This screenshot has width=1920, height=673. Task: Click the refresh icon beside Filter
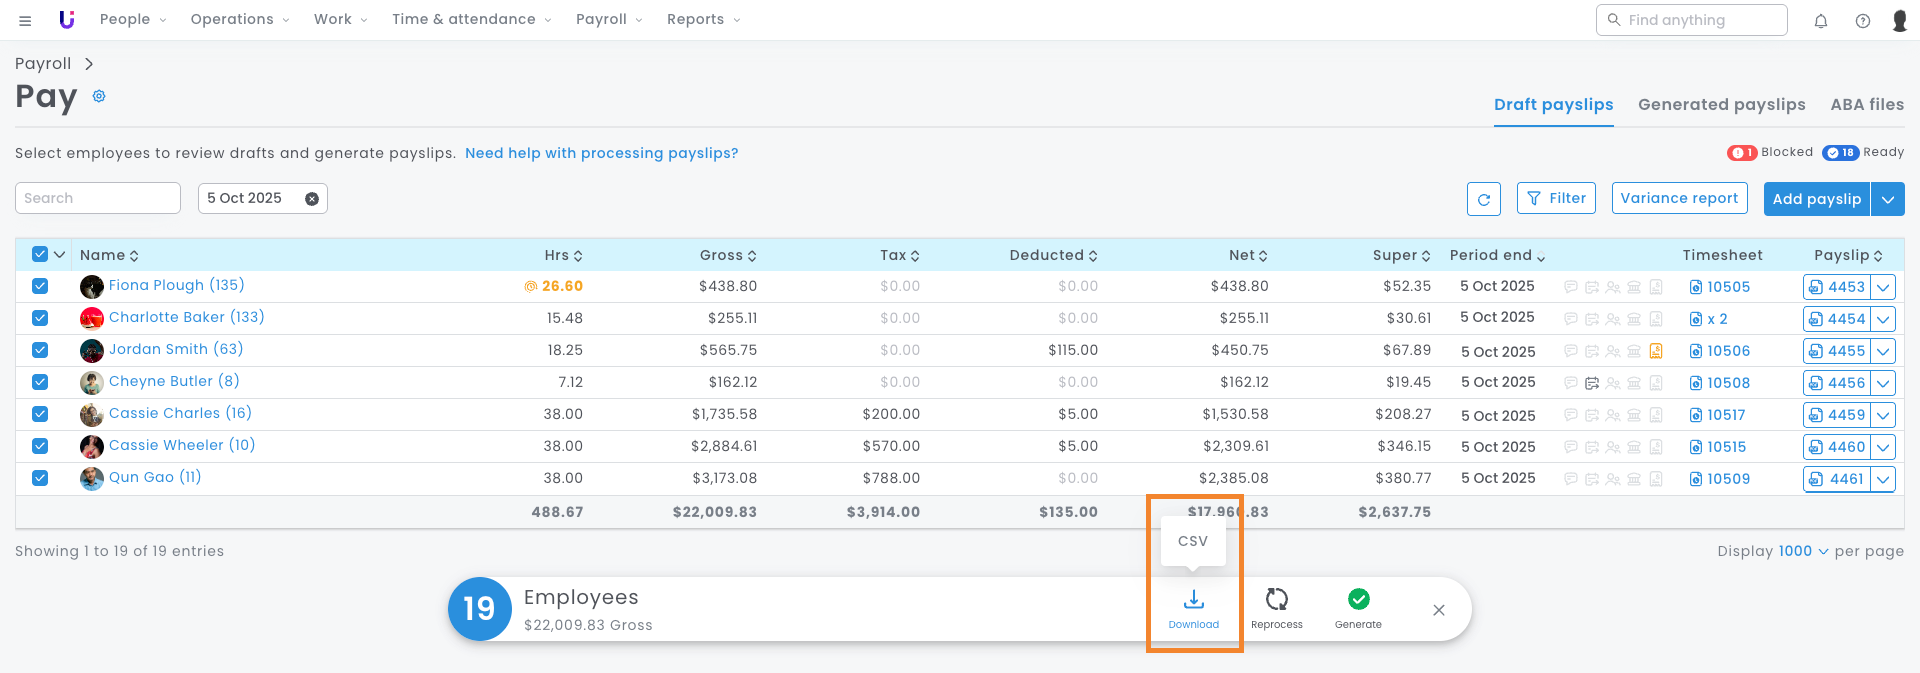pos(1484,199)
